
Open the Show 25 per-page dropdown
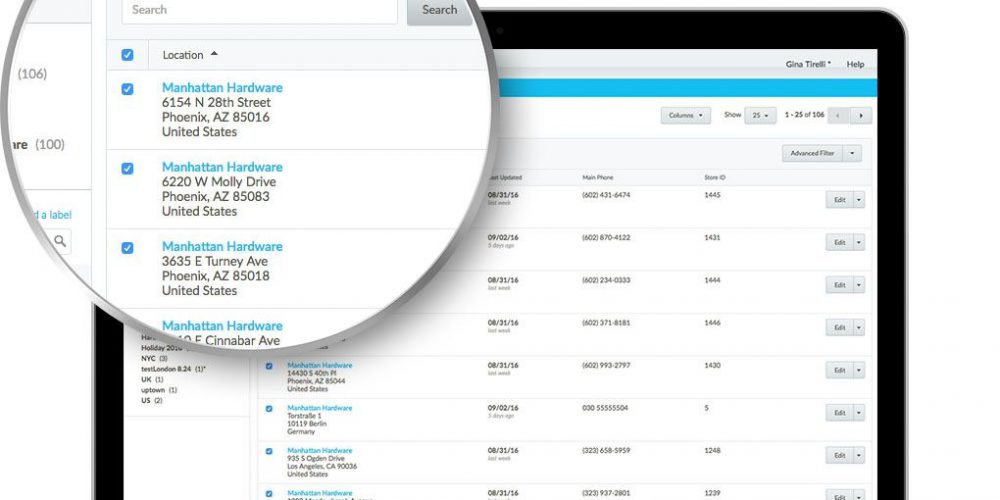761,116
